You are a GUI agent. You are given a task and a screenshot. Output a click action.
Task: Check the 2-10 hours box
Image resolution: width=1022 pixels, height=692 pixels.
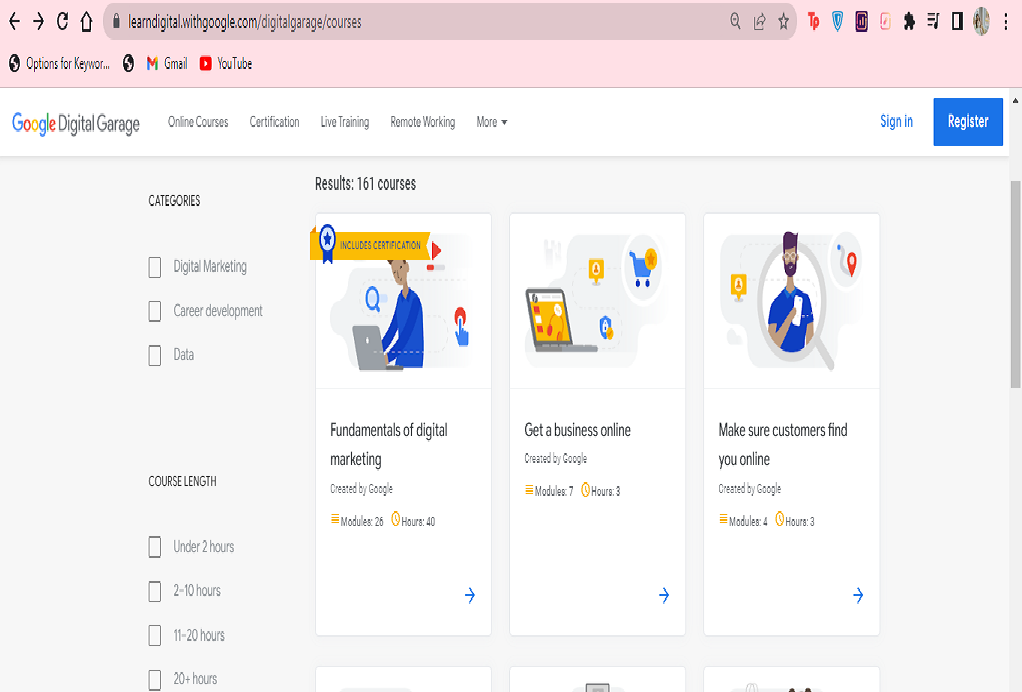(154, 592)
